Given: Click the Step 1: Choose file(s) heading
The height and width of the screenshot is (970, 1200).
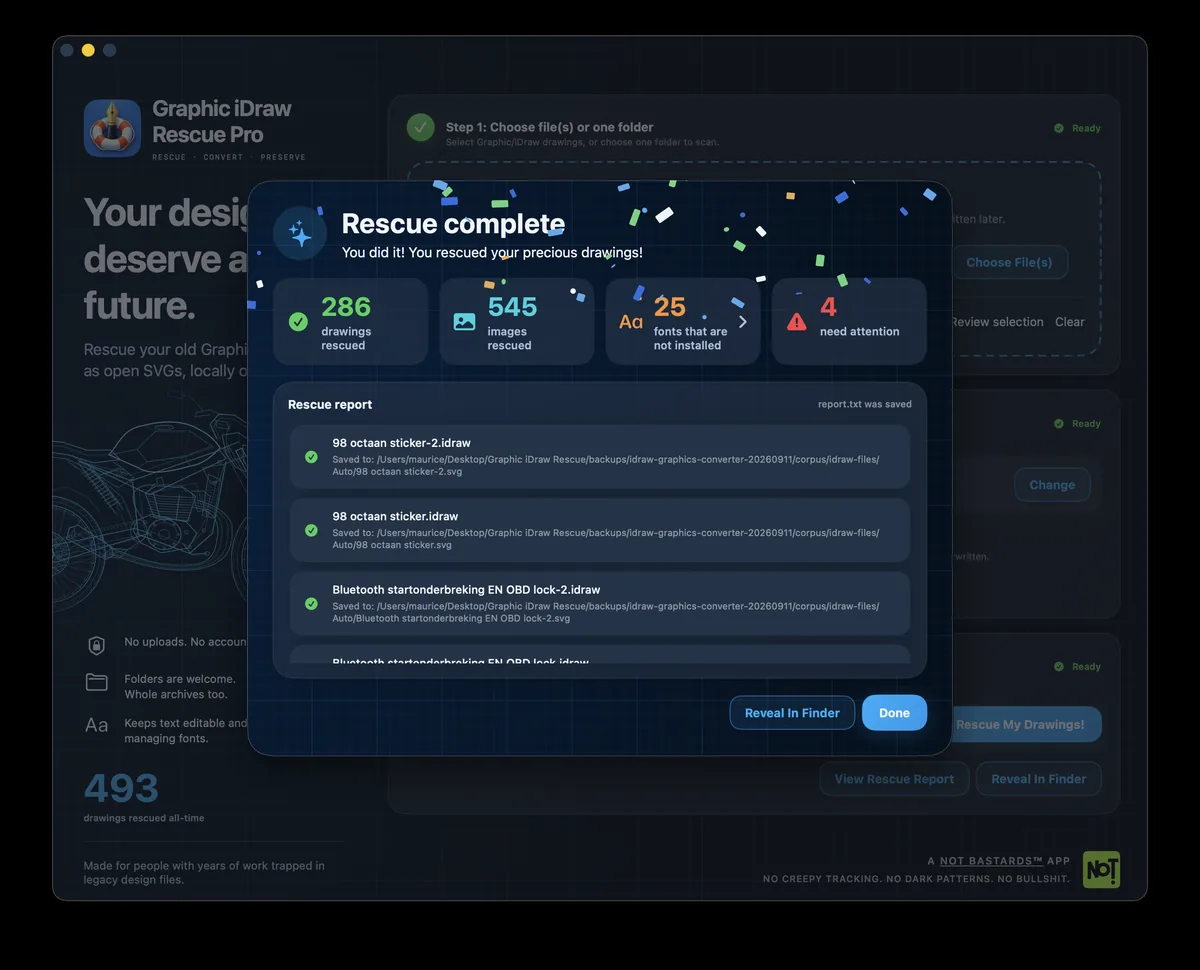Looking at the screenshot, I should (549, 127).
